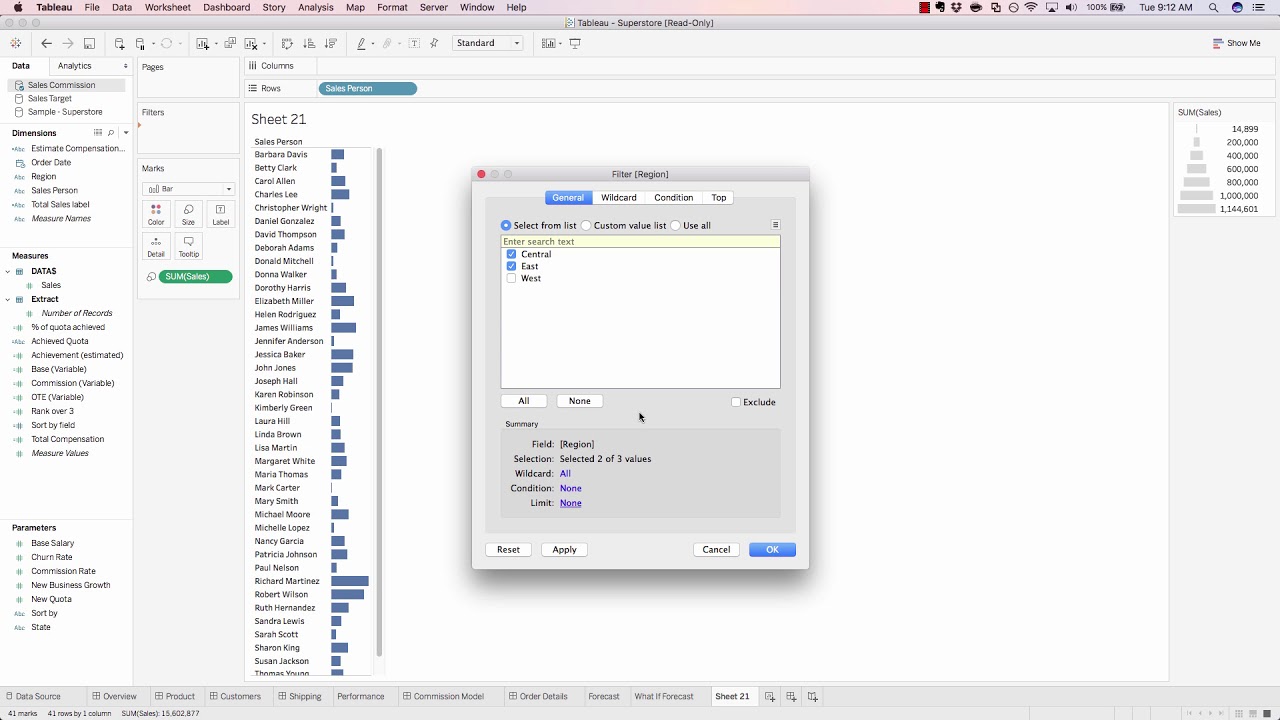This screenshot has width=1280, height=720.
Task: Open the Label marks card button
Action: tap(221, 215)
